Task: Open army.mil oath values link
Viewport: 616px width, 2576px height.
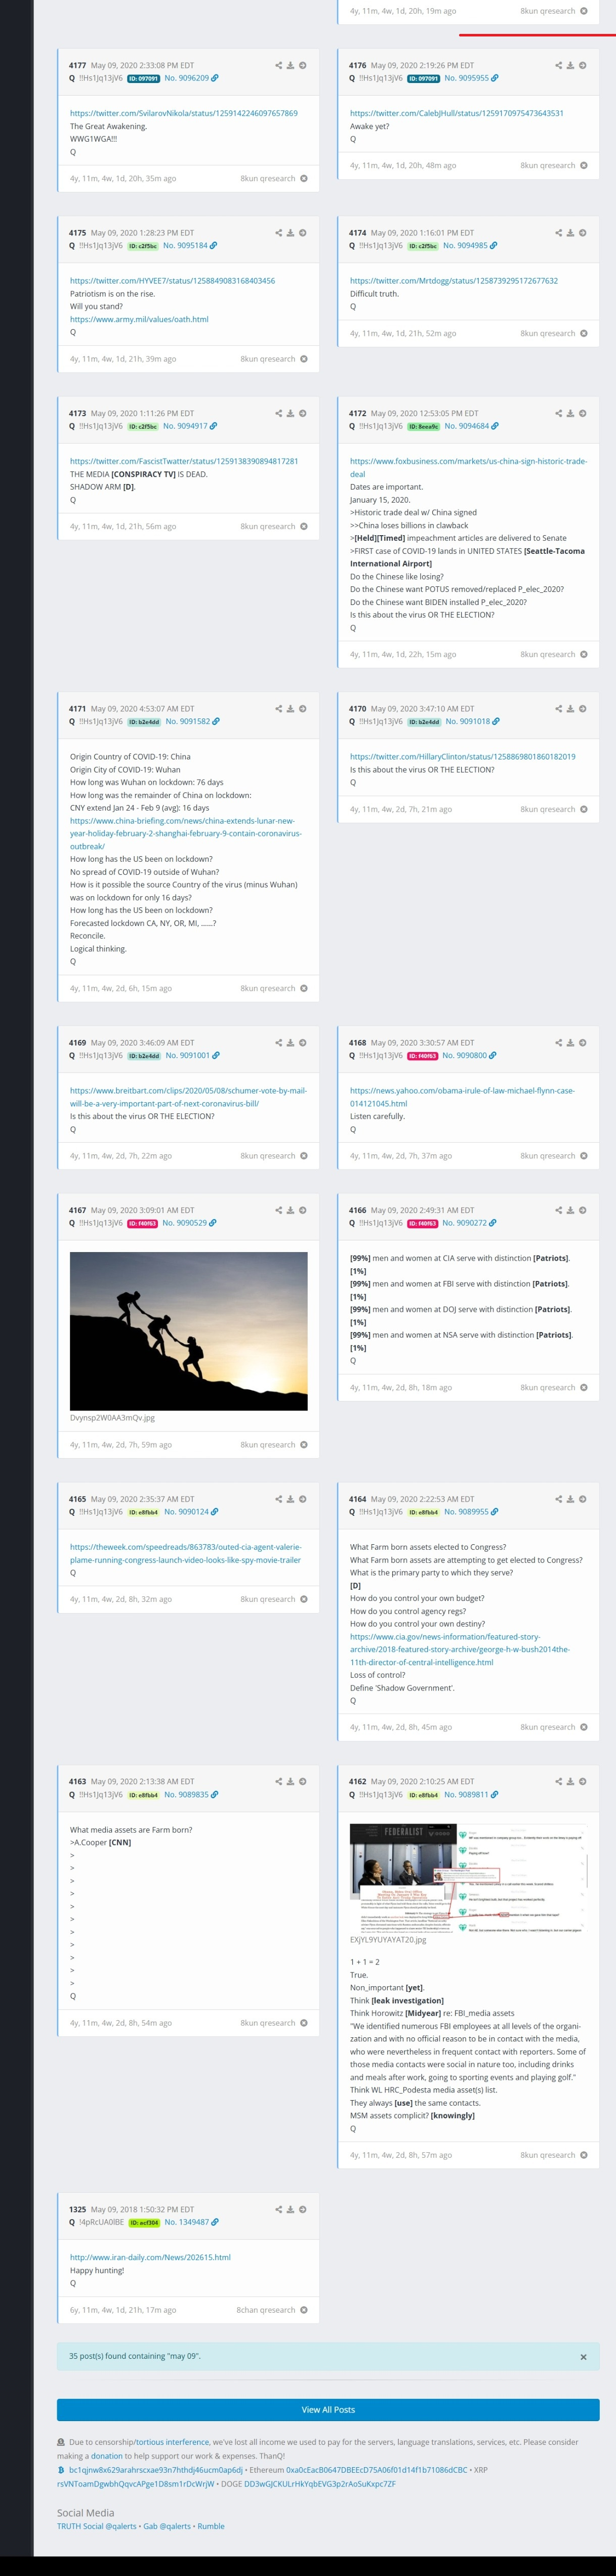Action: tap(139, 320)
